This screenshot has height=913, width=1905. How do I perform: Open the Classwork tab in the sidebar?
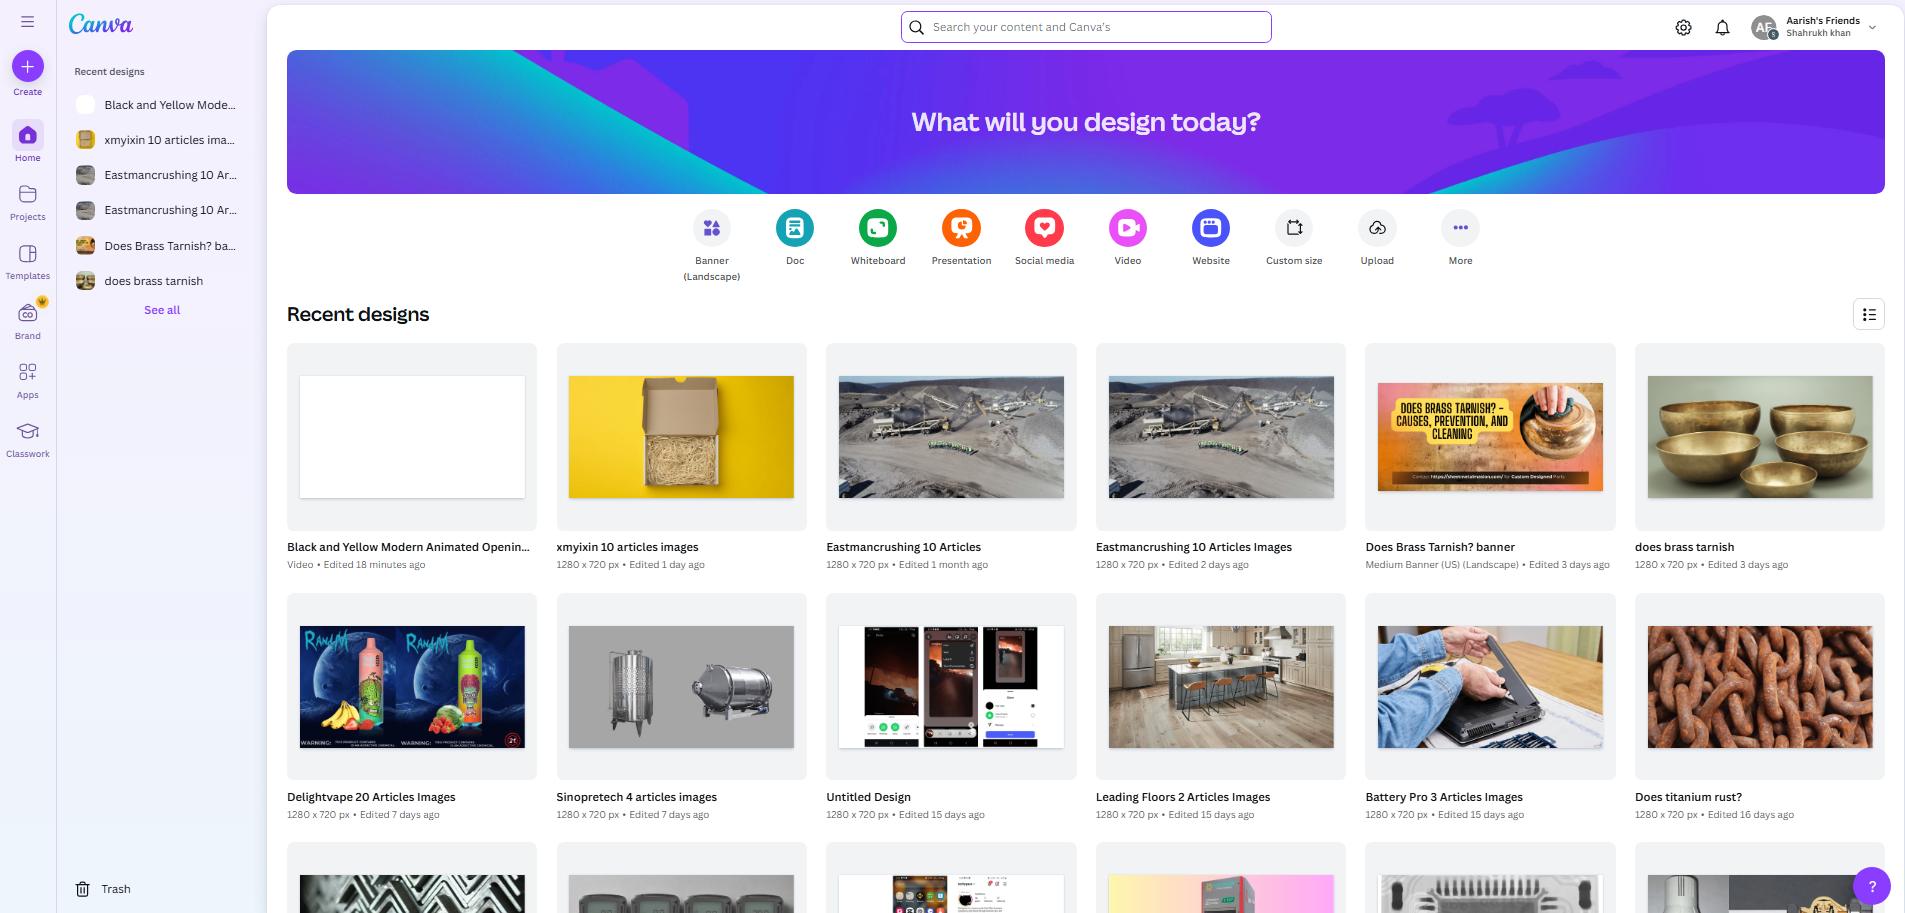coord(27,437)
